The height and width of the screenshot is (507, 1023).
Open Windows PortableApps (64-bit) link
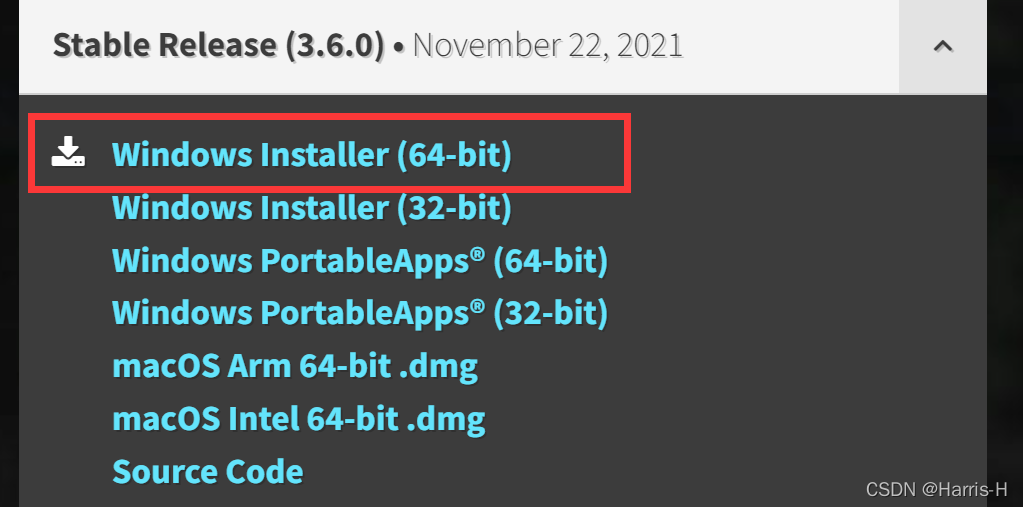click(x=360, y=260)
